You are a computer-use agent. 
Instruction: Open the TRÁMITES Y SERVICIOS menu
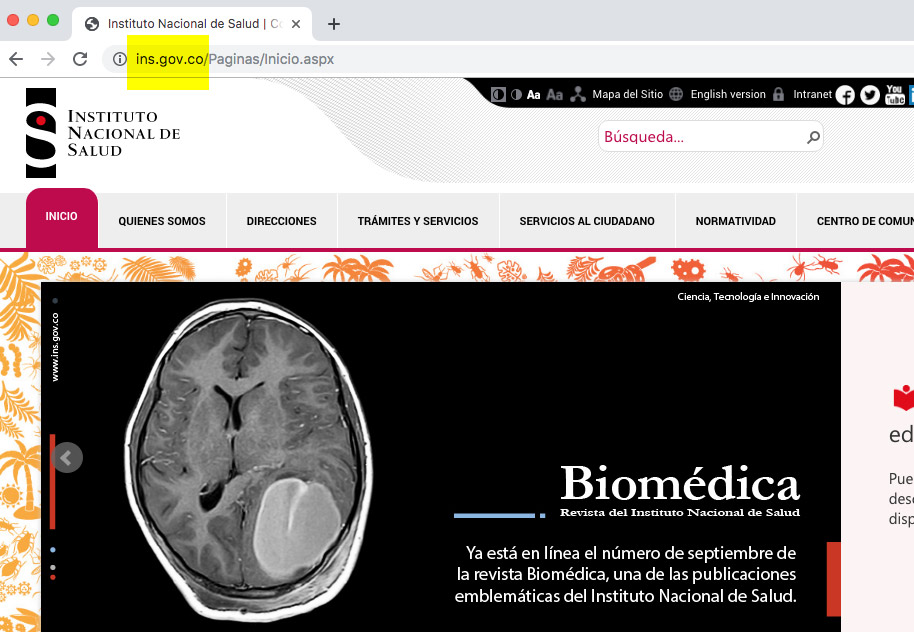coord(418,221)
